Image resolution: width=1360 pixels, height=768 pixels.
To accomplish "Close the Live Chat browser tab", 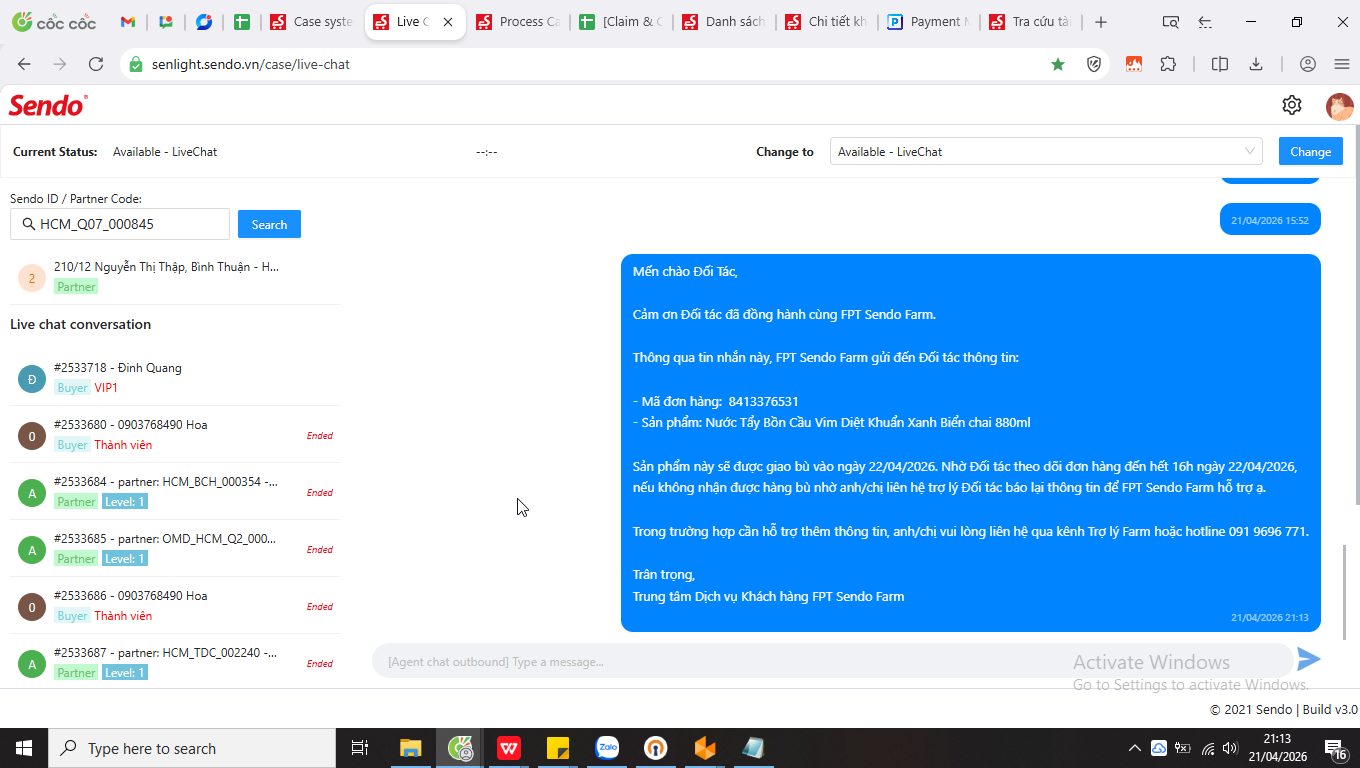I will 447,22.
